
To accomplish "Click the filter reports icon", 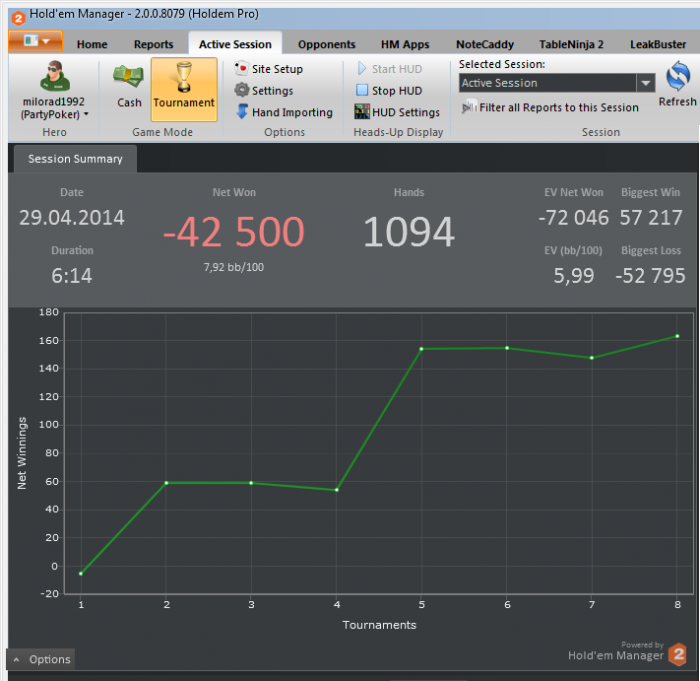I will pos(469,107).
